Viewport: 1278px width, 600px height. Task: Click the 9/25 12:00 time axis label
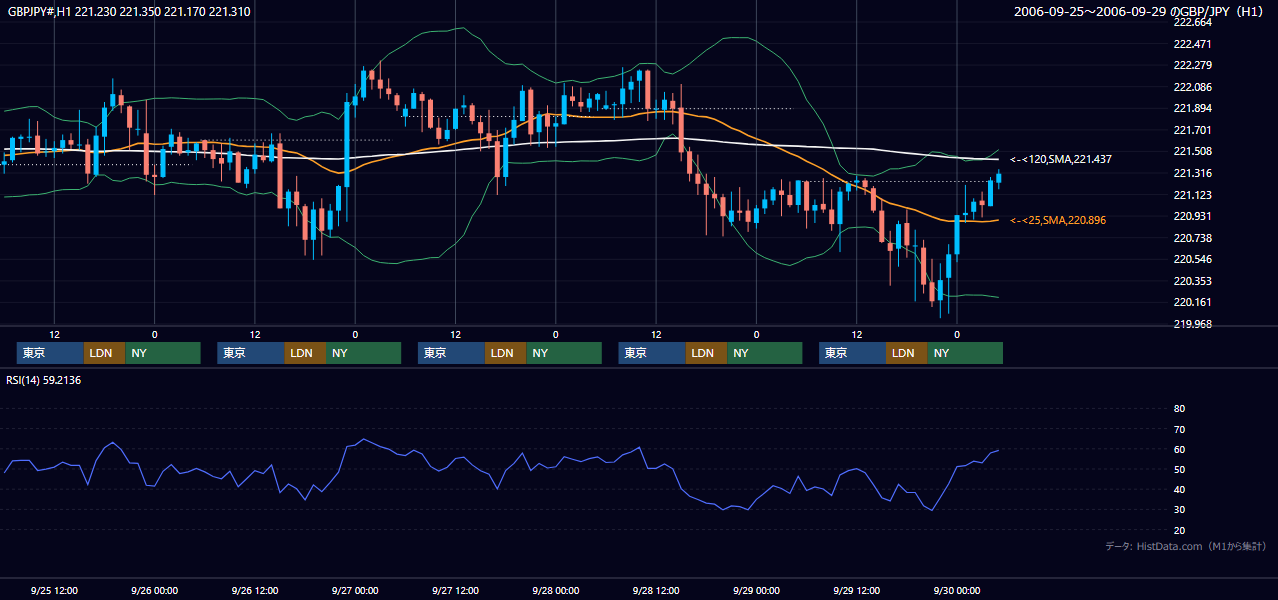[54, 590]
